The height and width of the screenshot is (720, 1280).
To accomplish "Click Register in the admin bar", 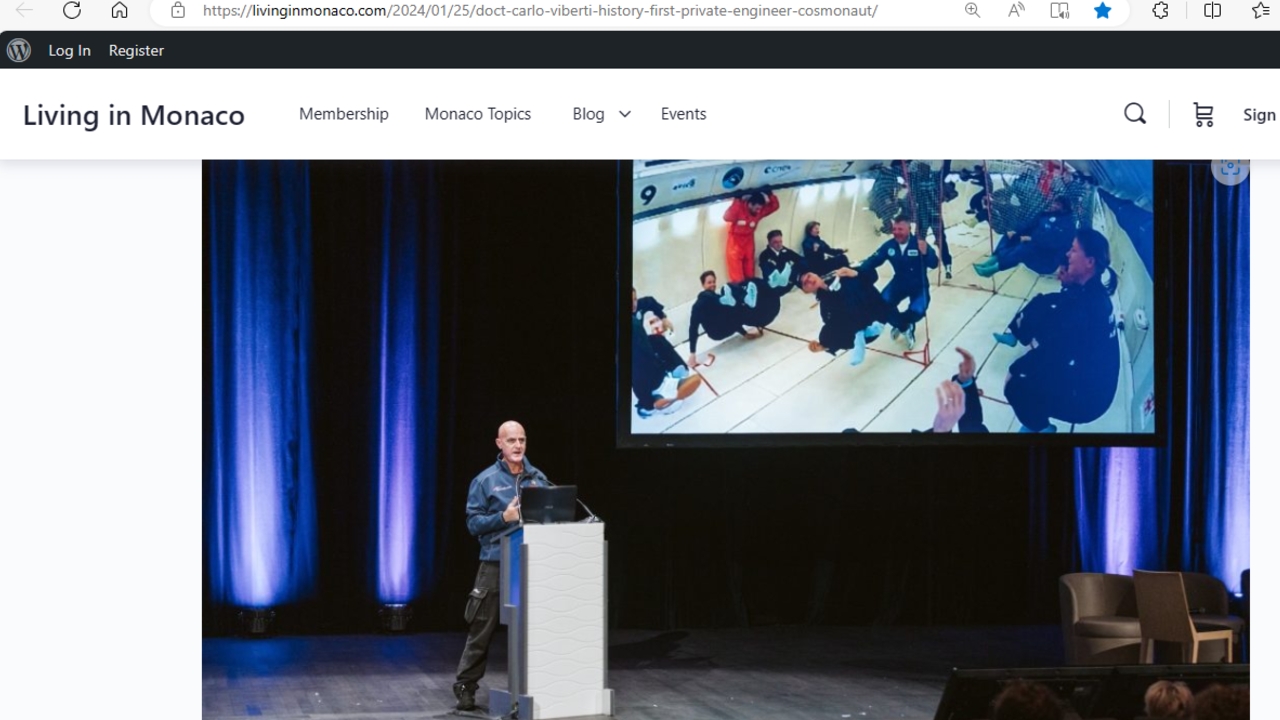I will tap(136, 50).
